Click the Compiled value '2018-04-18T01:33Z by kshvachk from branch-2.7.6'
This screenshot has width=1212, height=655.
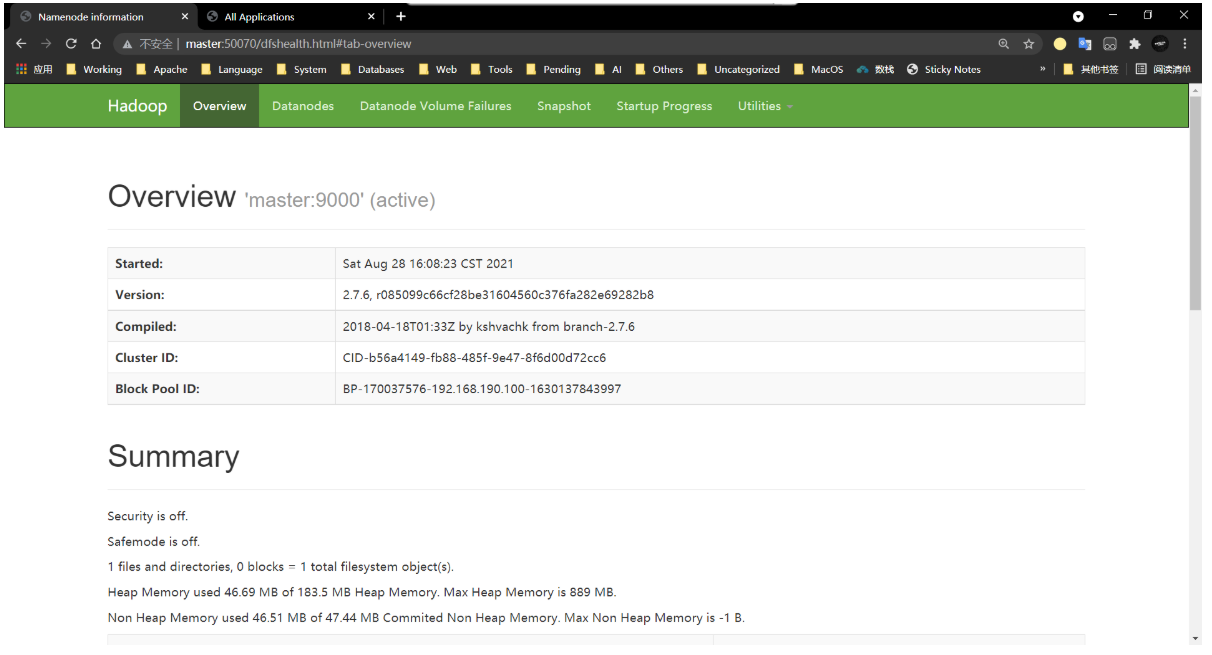[x=489, y=326]
